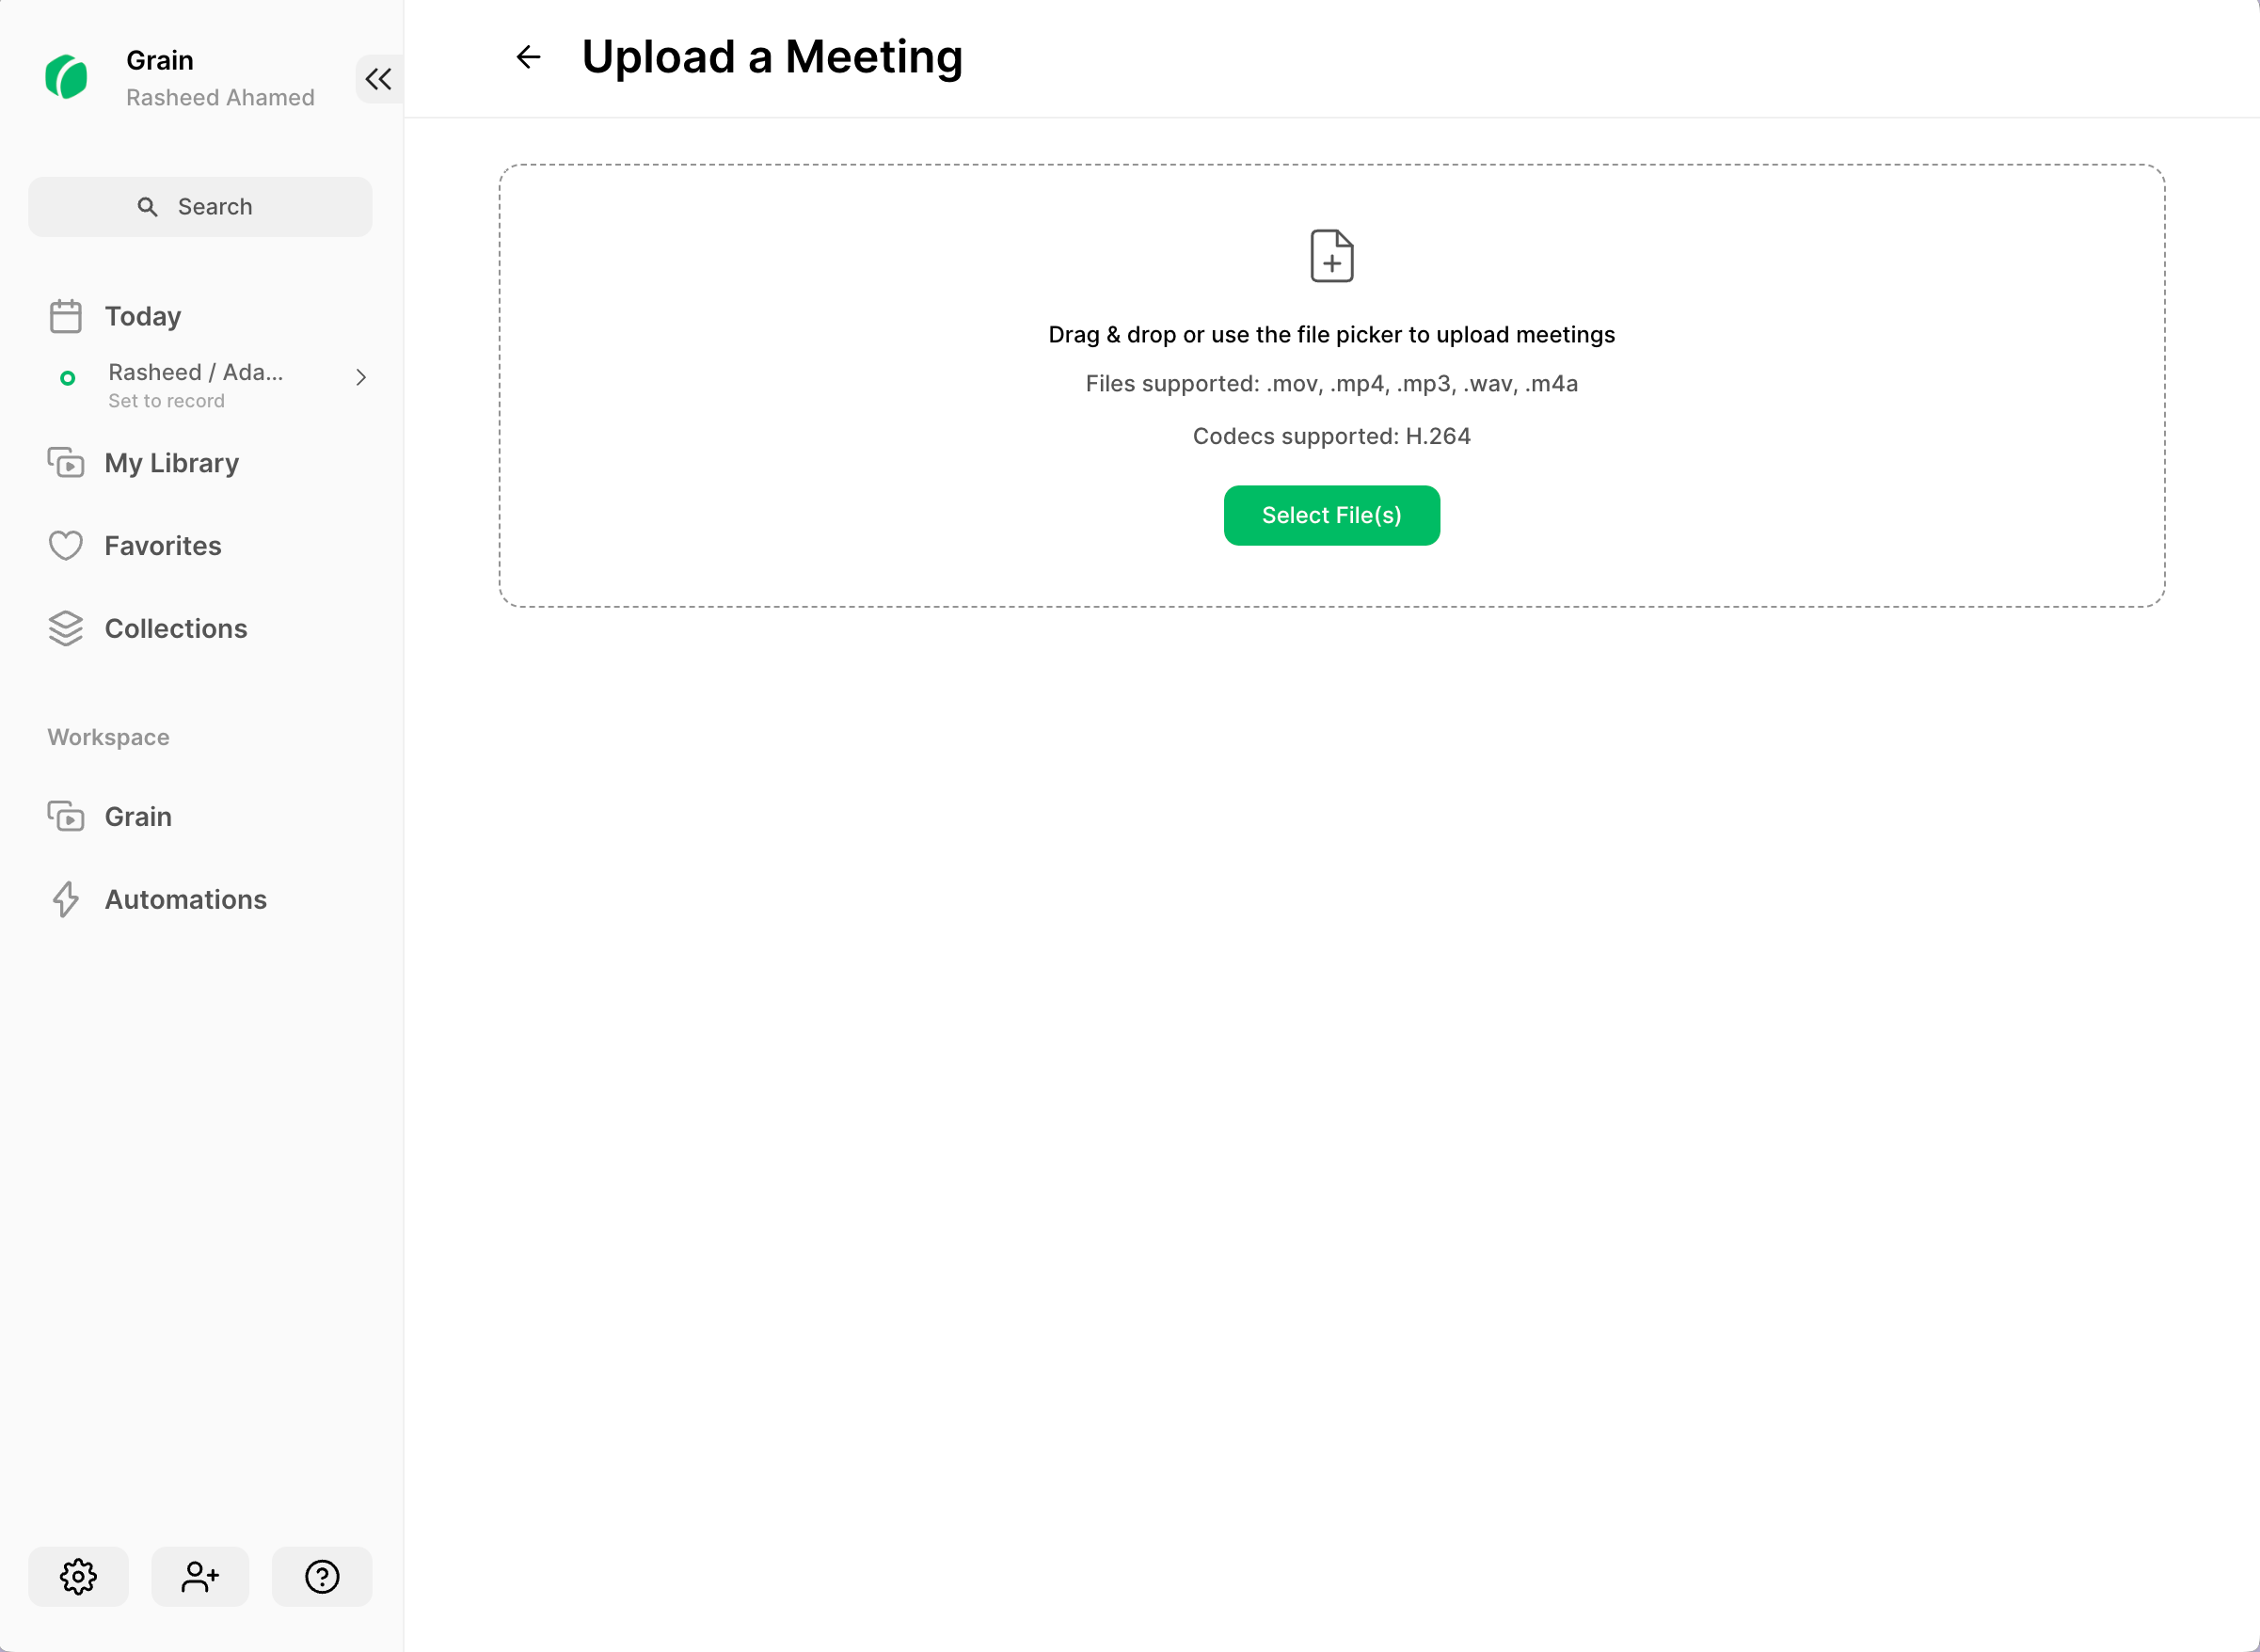Image resolution: width=2260 pixels, height=1652 pixels.
Task: Open Help via the question mark icon
Action: coord(321,1576)
